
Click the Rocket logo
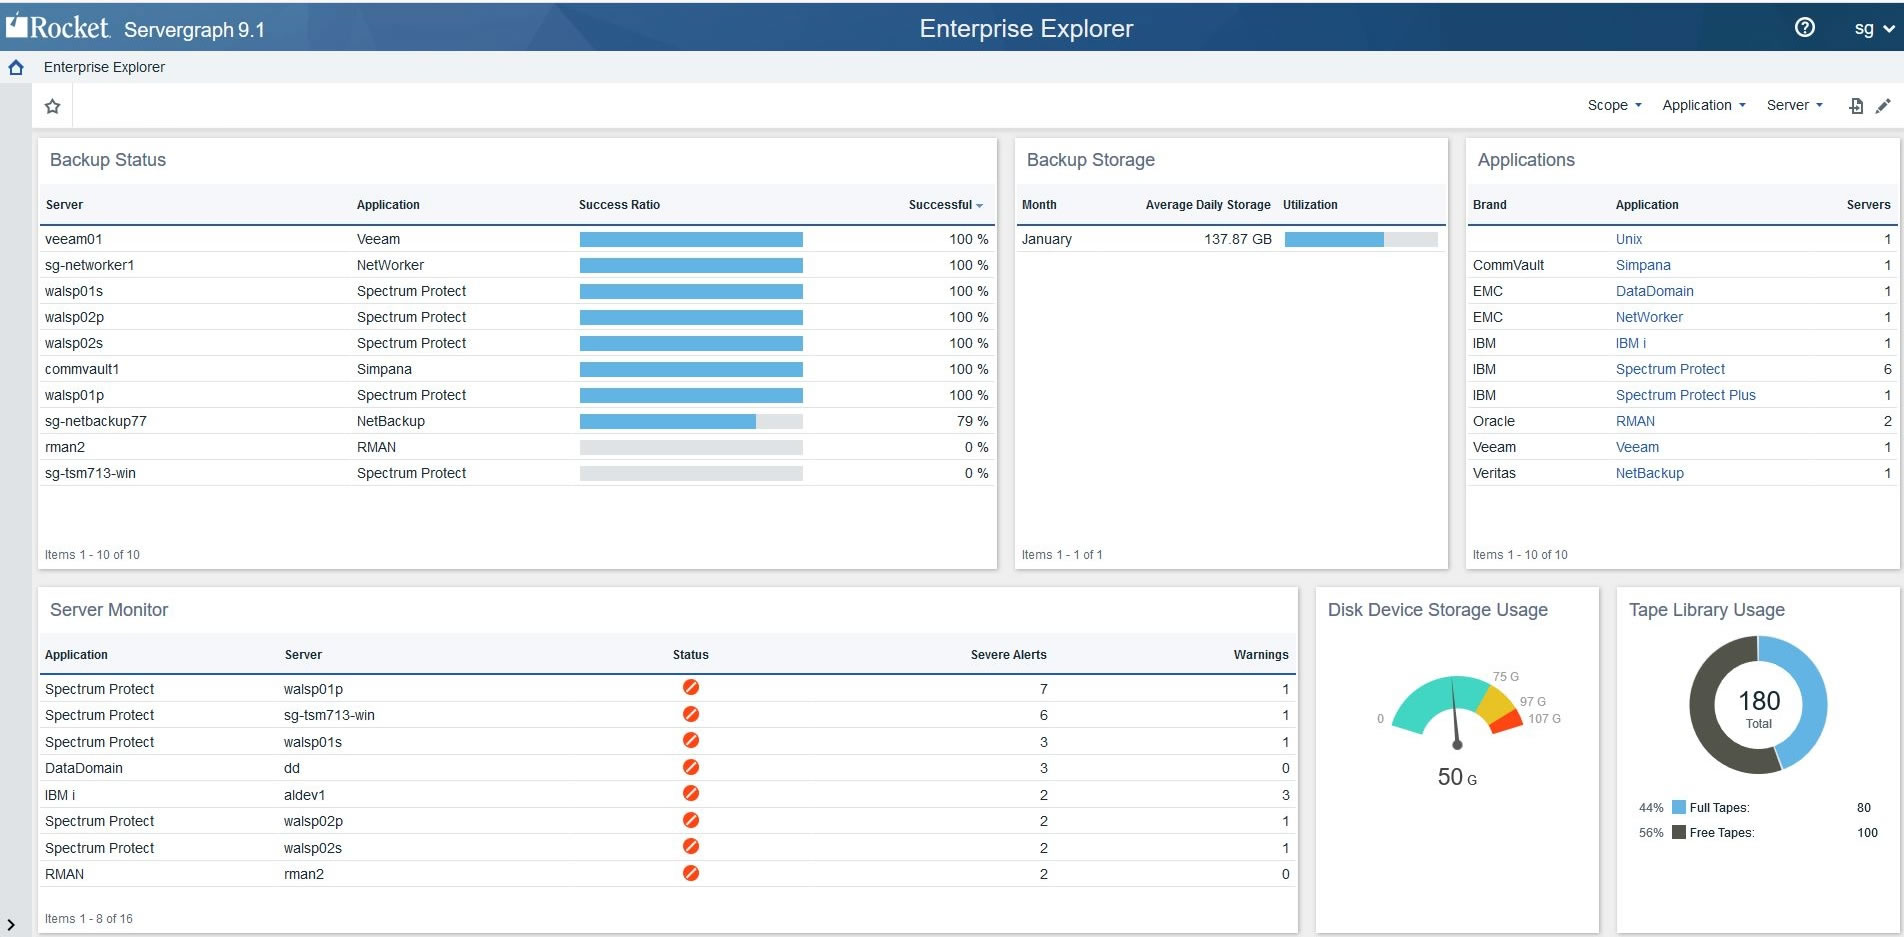point(58,27)
